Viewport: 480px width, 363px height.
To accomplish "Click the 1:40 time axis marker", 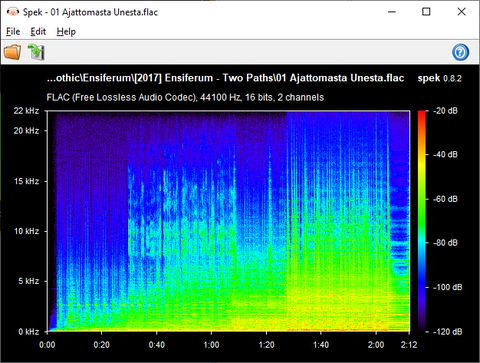I will tap(321, 345).
